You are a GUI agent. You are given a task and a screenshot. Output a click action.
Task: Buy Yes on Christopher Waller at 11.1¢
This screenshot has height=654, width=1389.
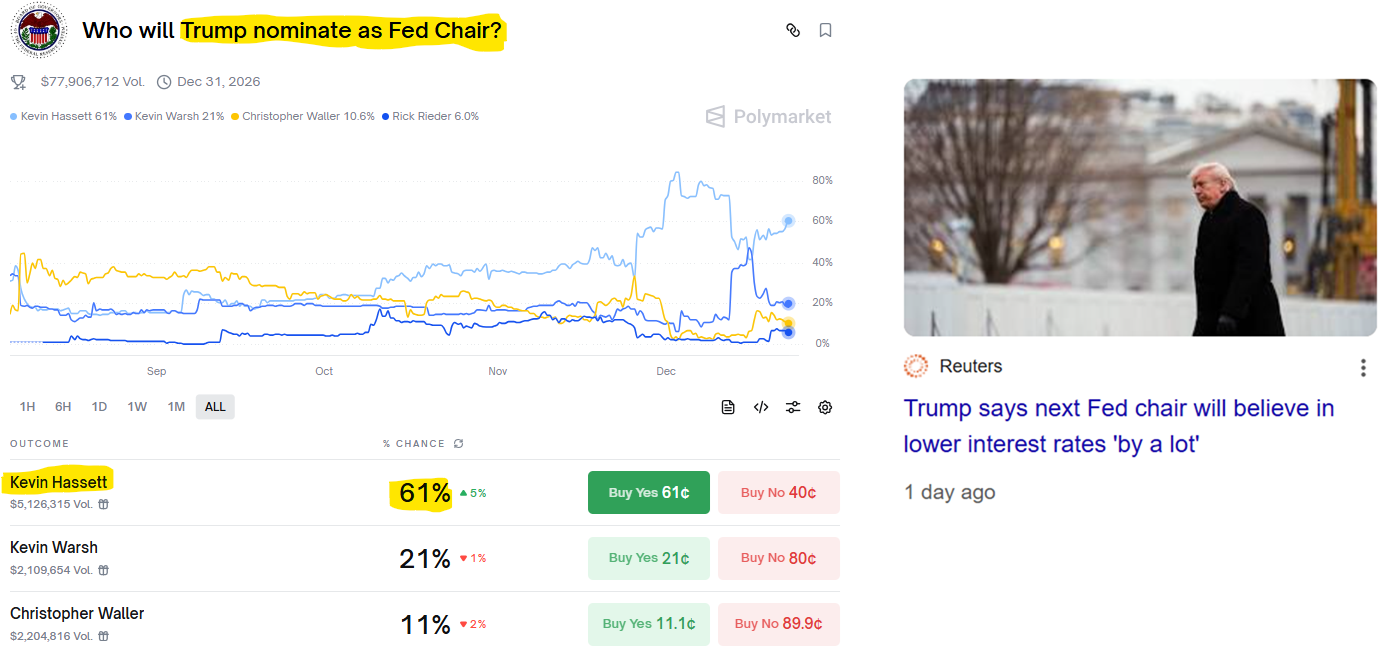(648, 624)
